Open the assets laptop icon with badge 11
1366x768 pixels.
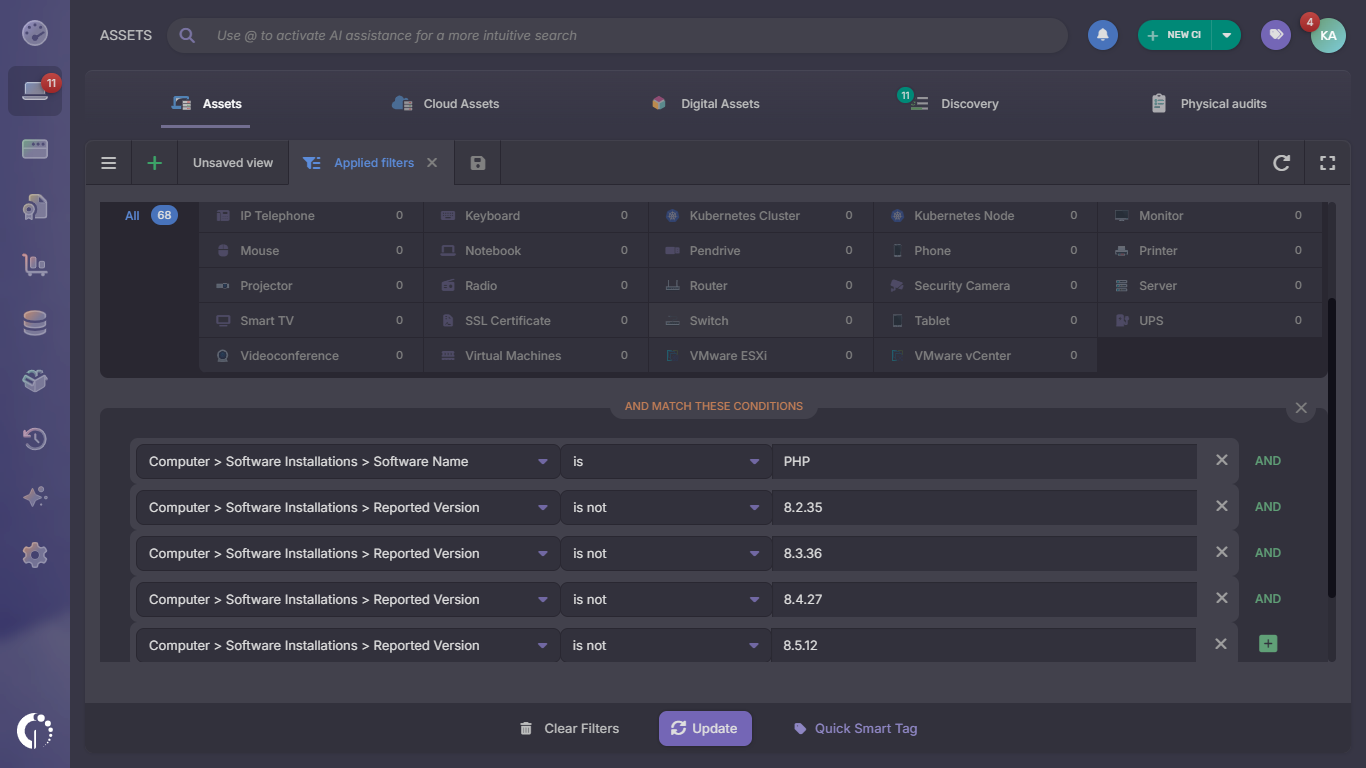[x=35, y=91]
